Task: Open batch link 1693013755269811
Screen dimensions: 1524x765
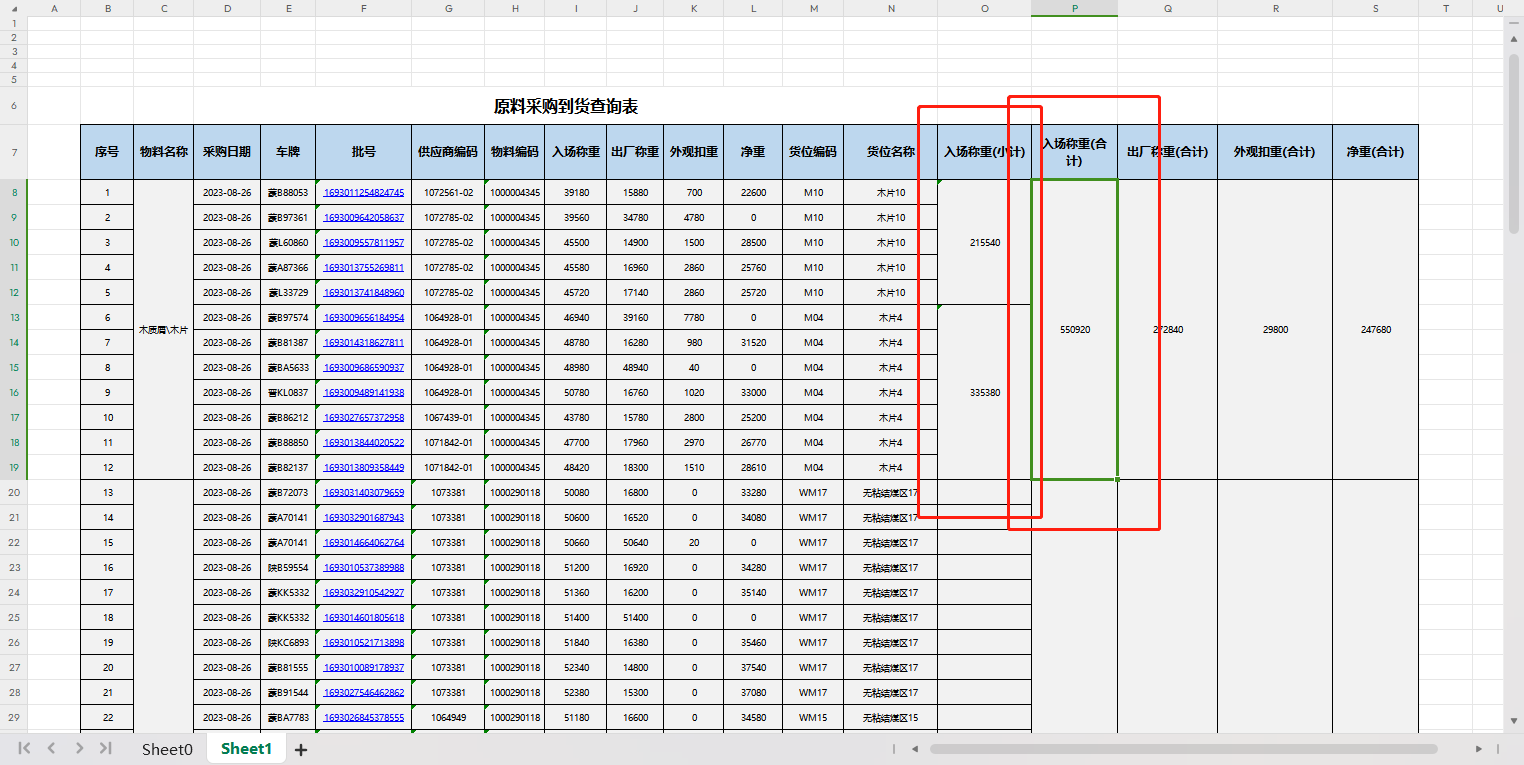Action: [x=364, y=267]
